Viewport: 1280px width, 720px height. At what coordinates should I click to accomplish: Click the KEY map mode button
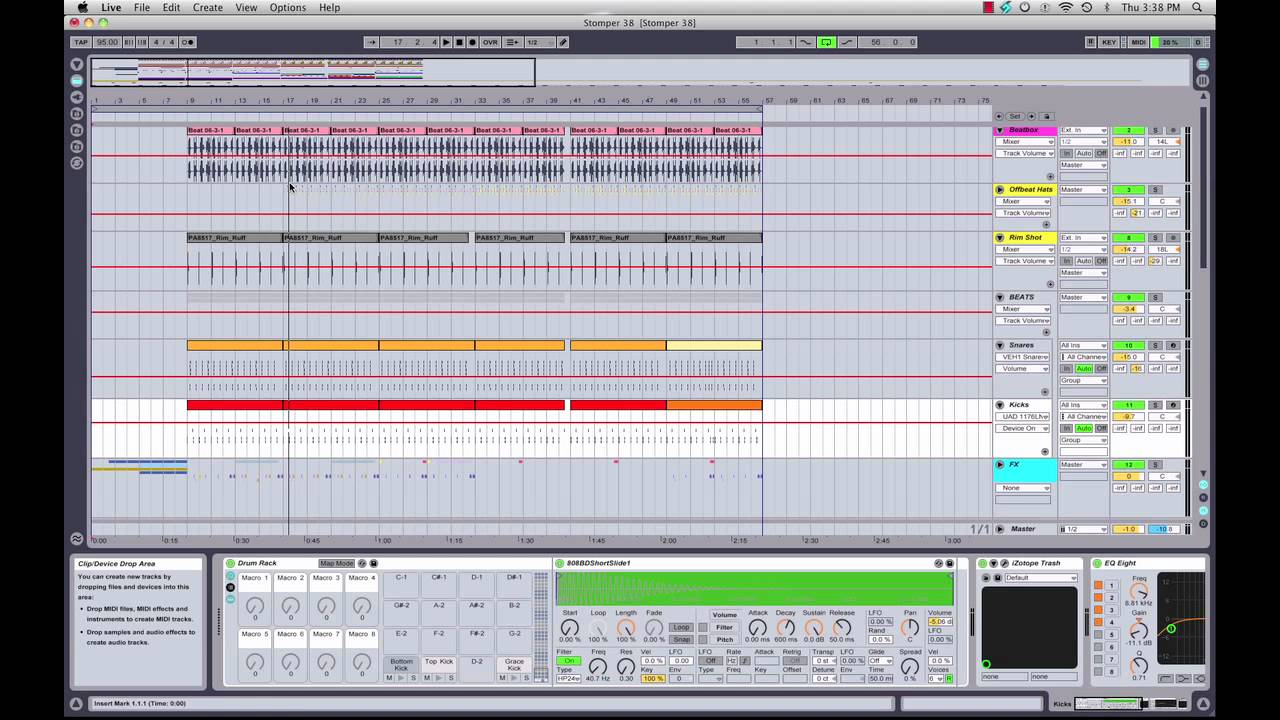pyautogui.click(x=1109, y=42)
